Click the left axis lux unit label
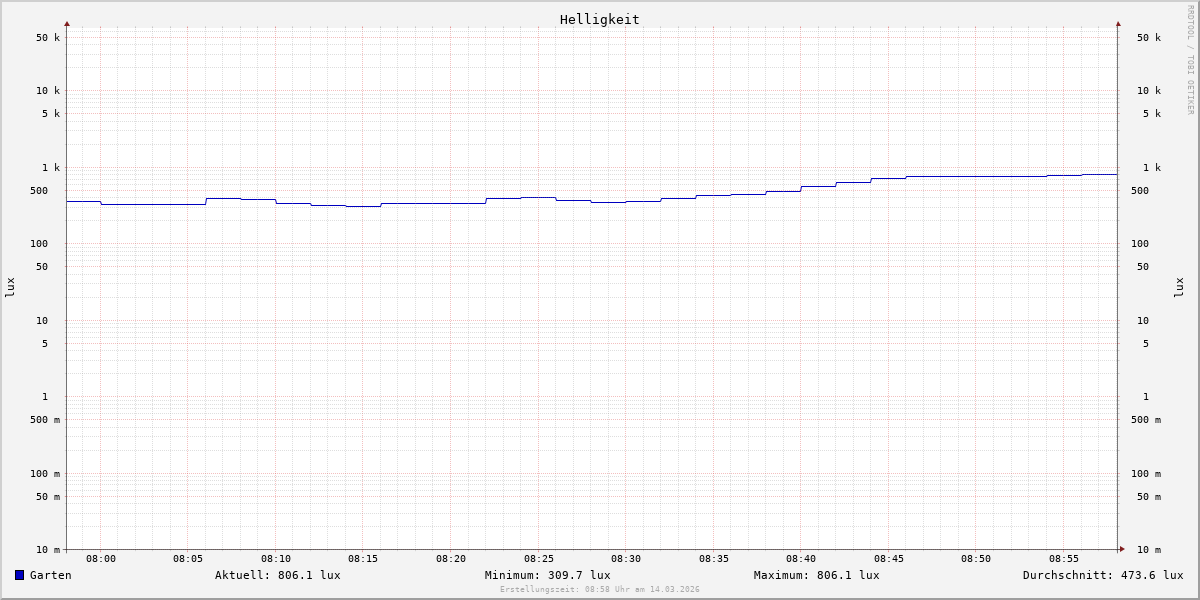Viewport: 1200px width, 600px height. point(10,287)
